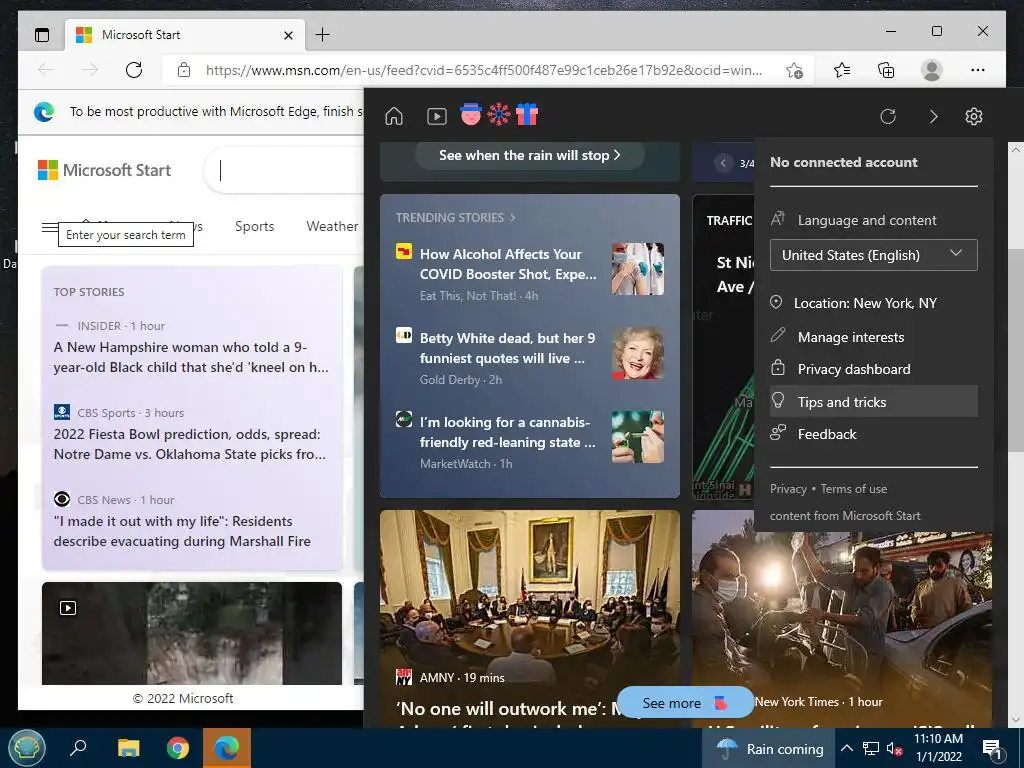Click the Edge taskbar icon
Image resolution: width=1024 pixels, height=768 pixels.
point(227,748)
